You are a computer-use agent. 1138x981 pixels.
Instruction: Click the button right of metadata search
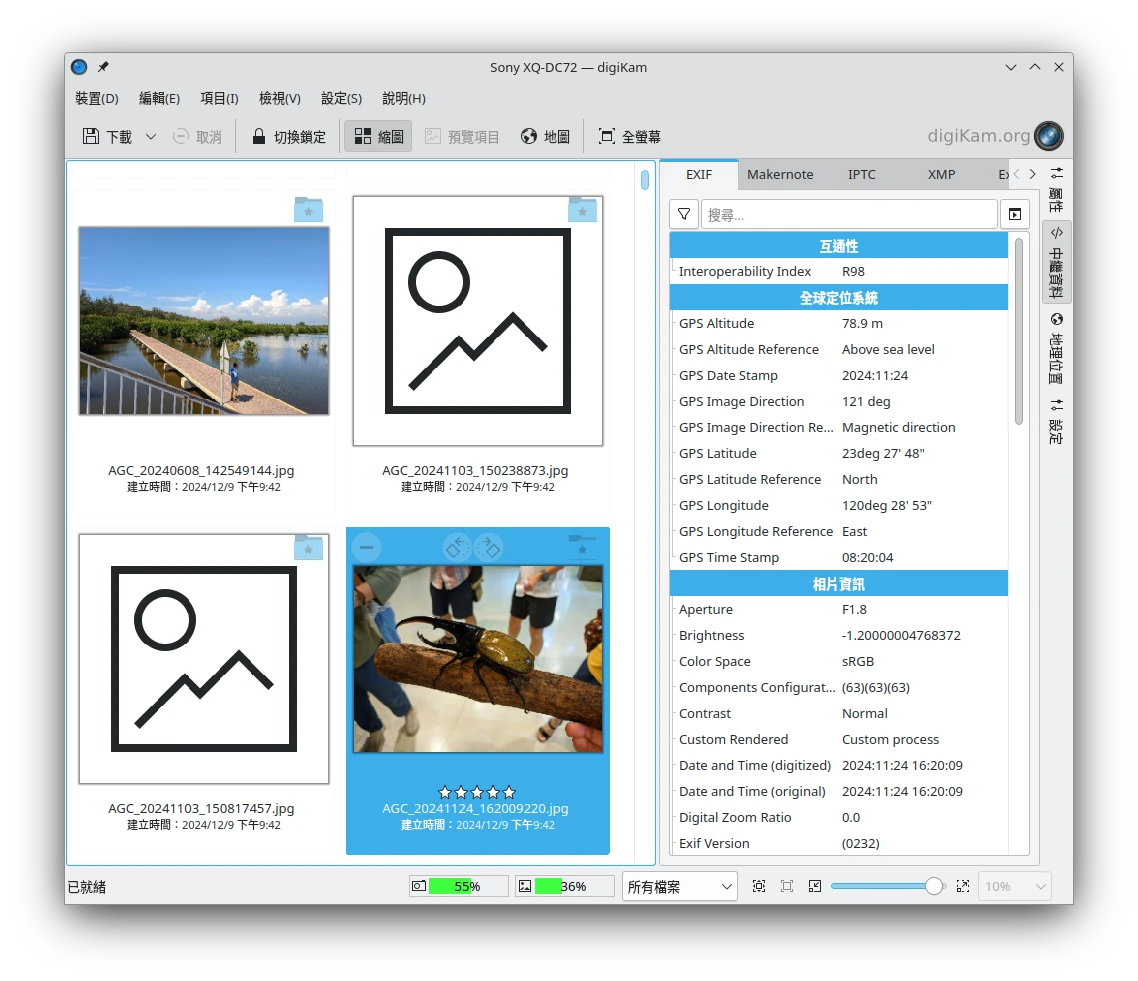click(x=1014, y=214)
